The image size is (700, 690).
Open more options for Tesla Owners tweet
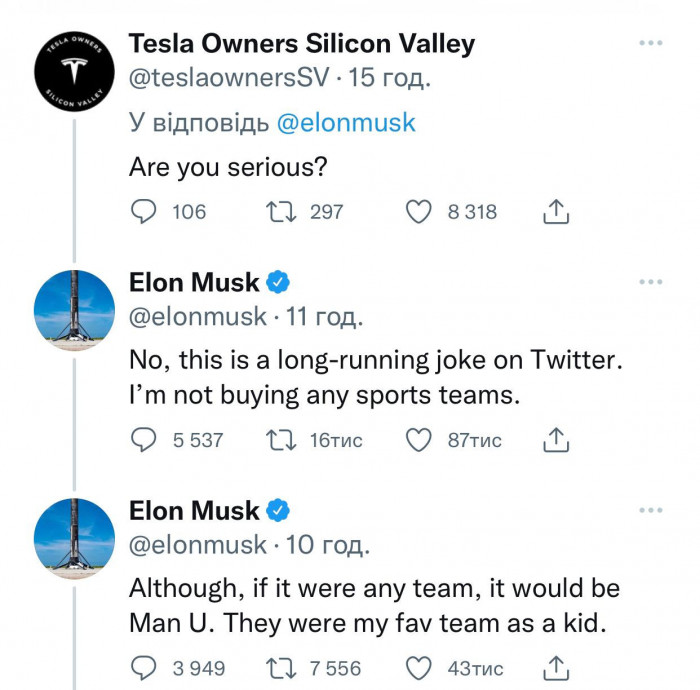[x=650, y=43]
